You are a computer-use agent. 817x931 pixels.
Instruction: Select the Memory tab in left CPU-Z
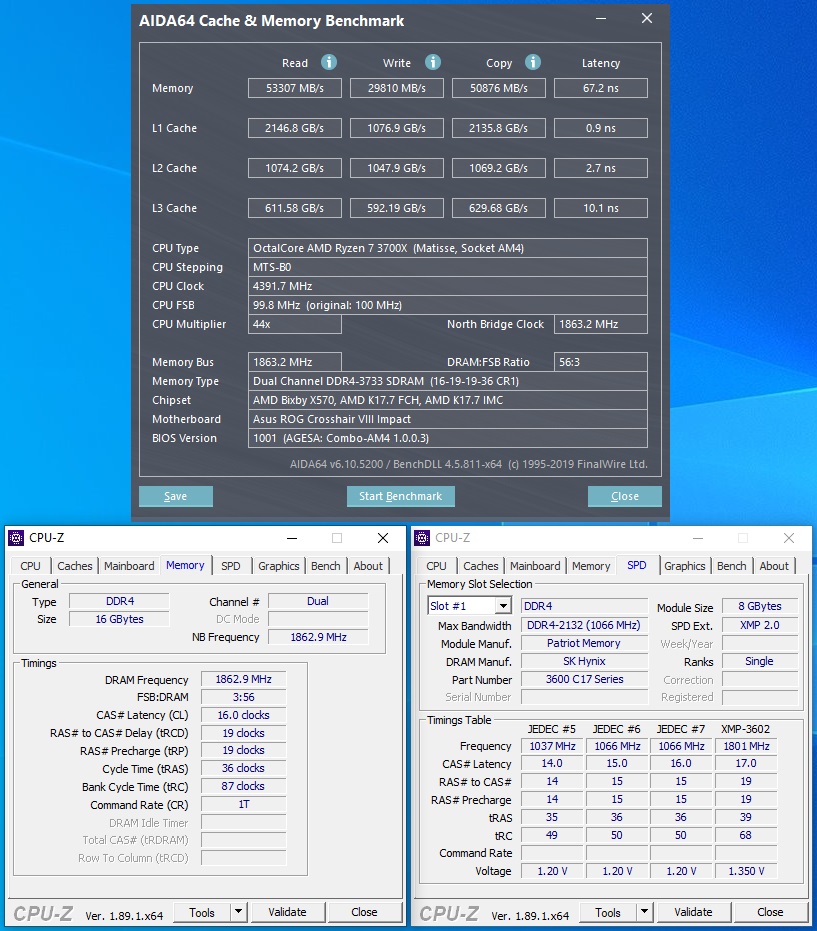pos(185,565)
